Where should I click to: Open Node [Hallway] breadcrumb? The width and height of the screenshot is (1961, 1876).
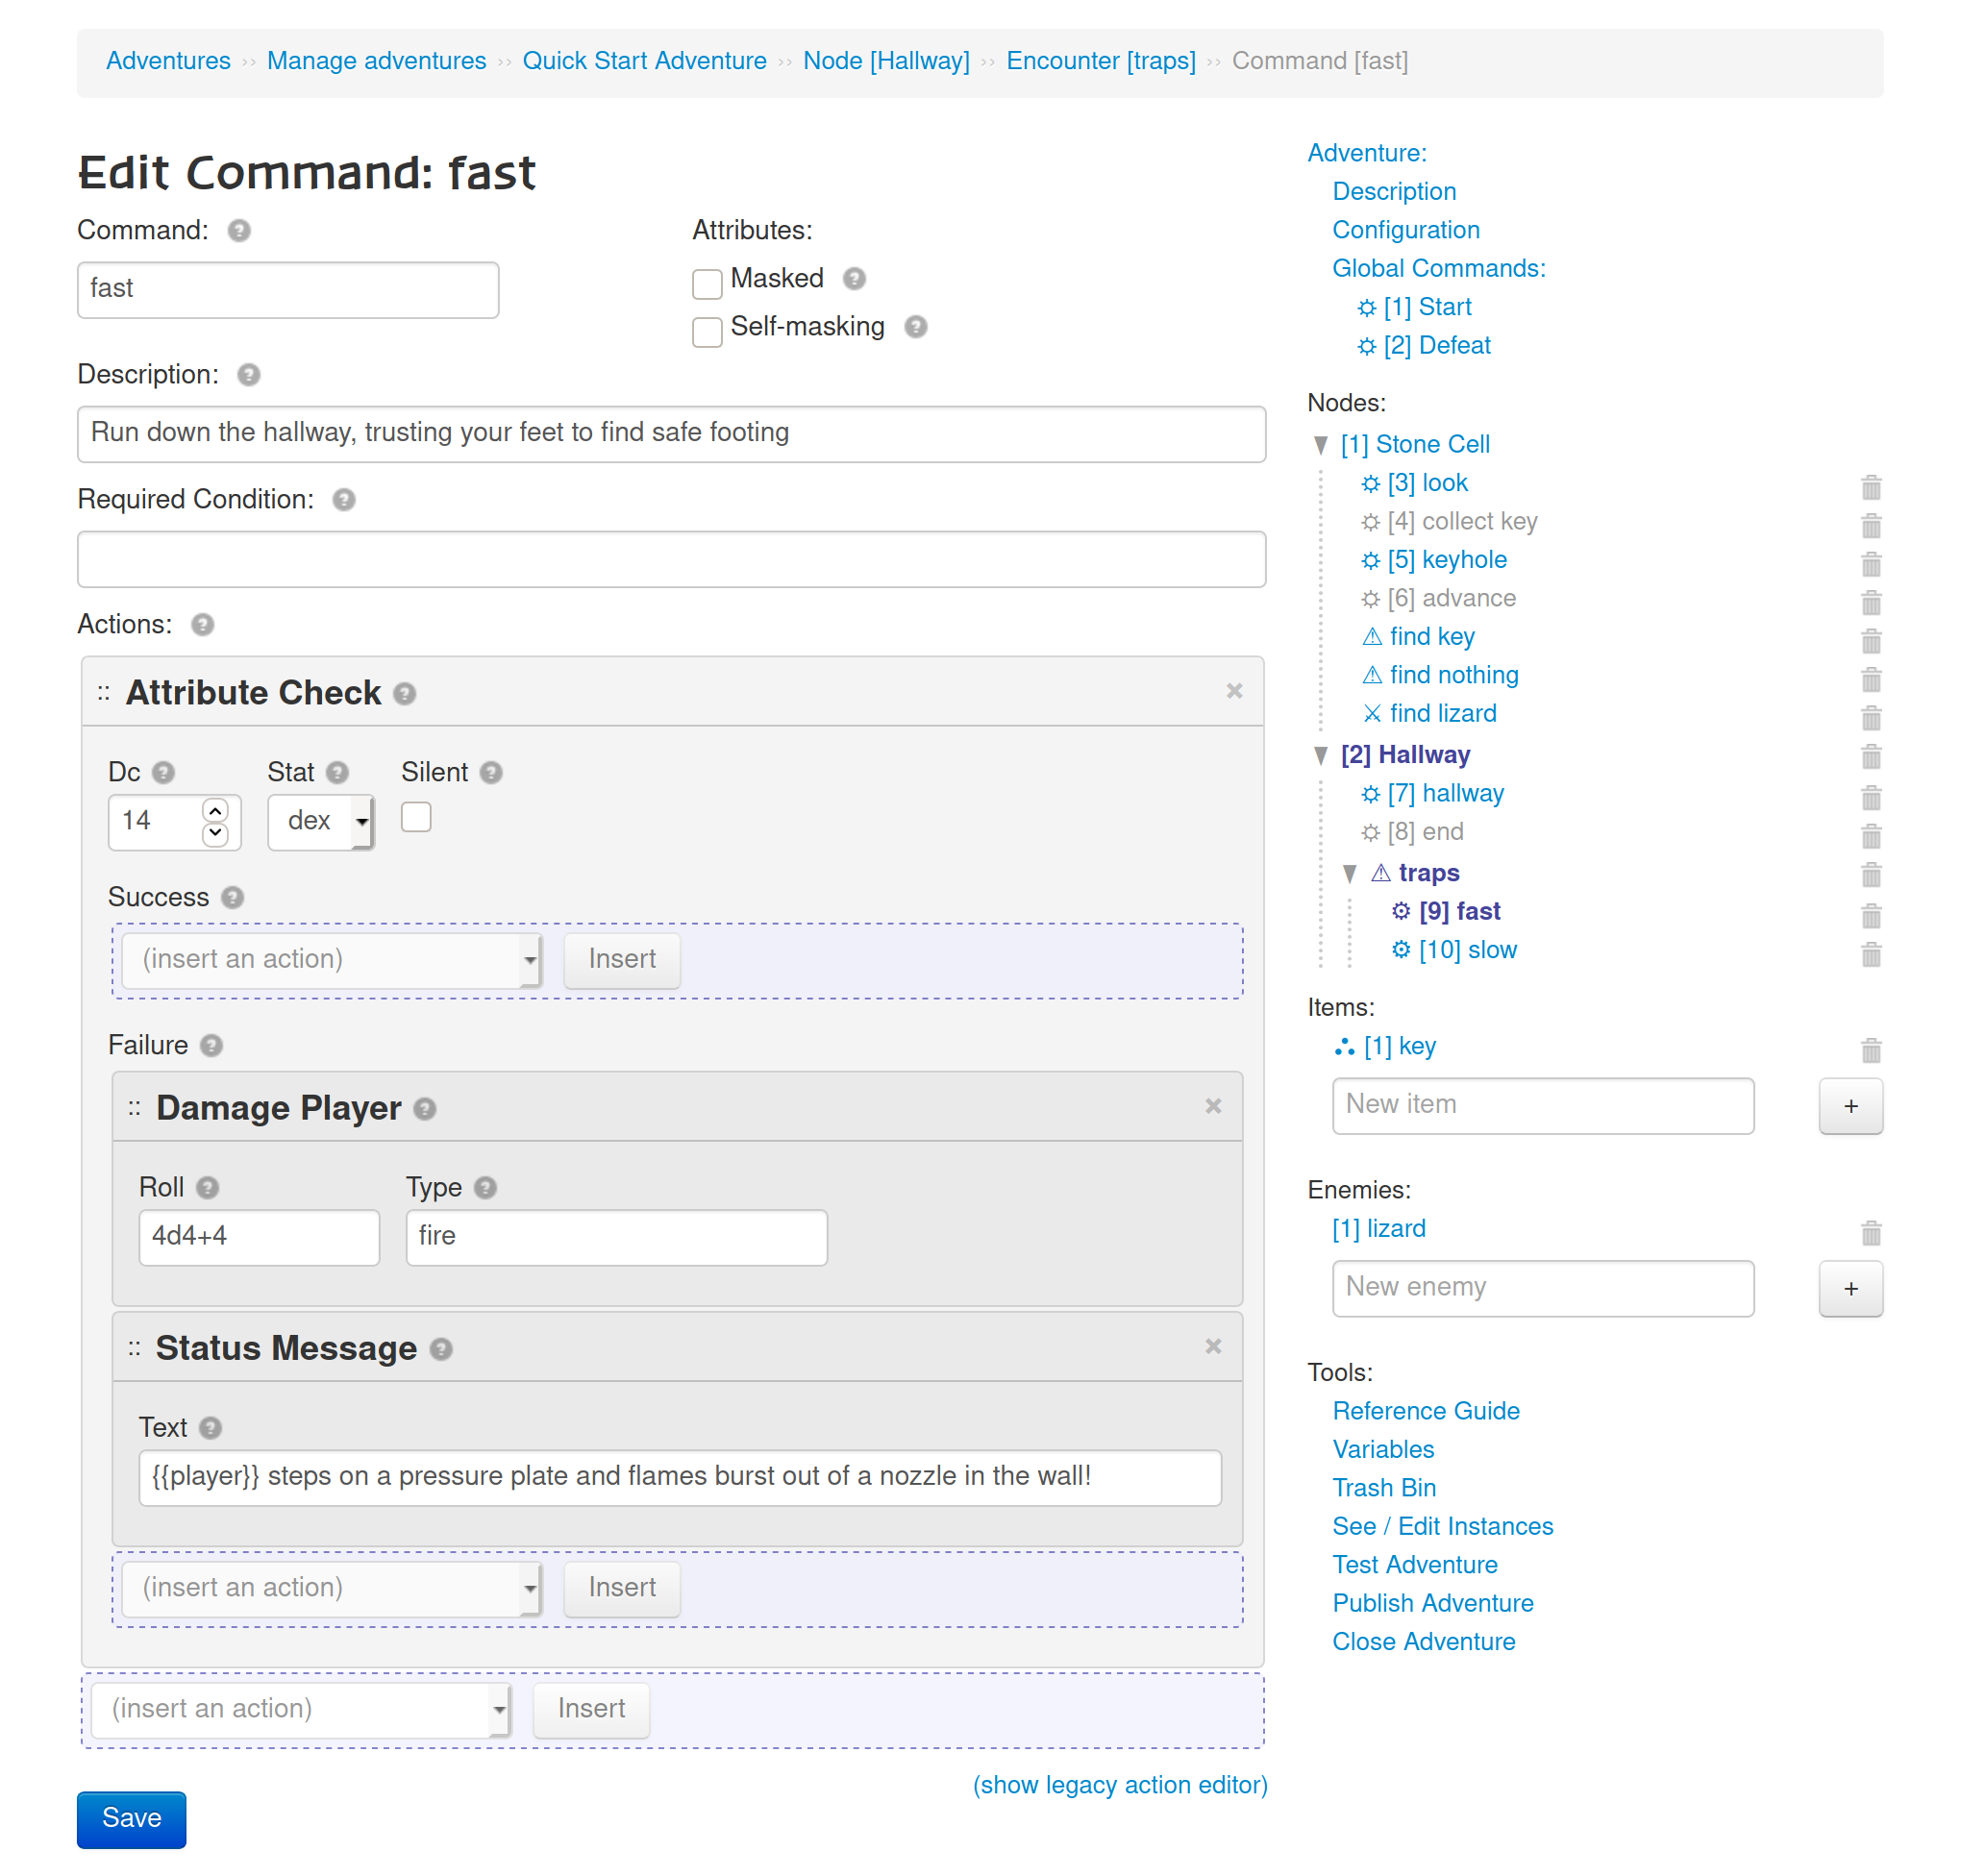pyautogui.click(x=886, y=61)
